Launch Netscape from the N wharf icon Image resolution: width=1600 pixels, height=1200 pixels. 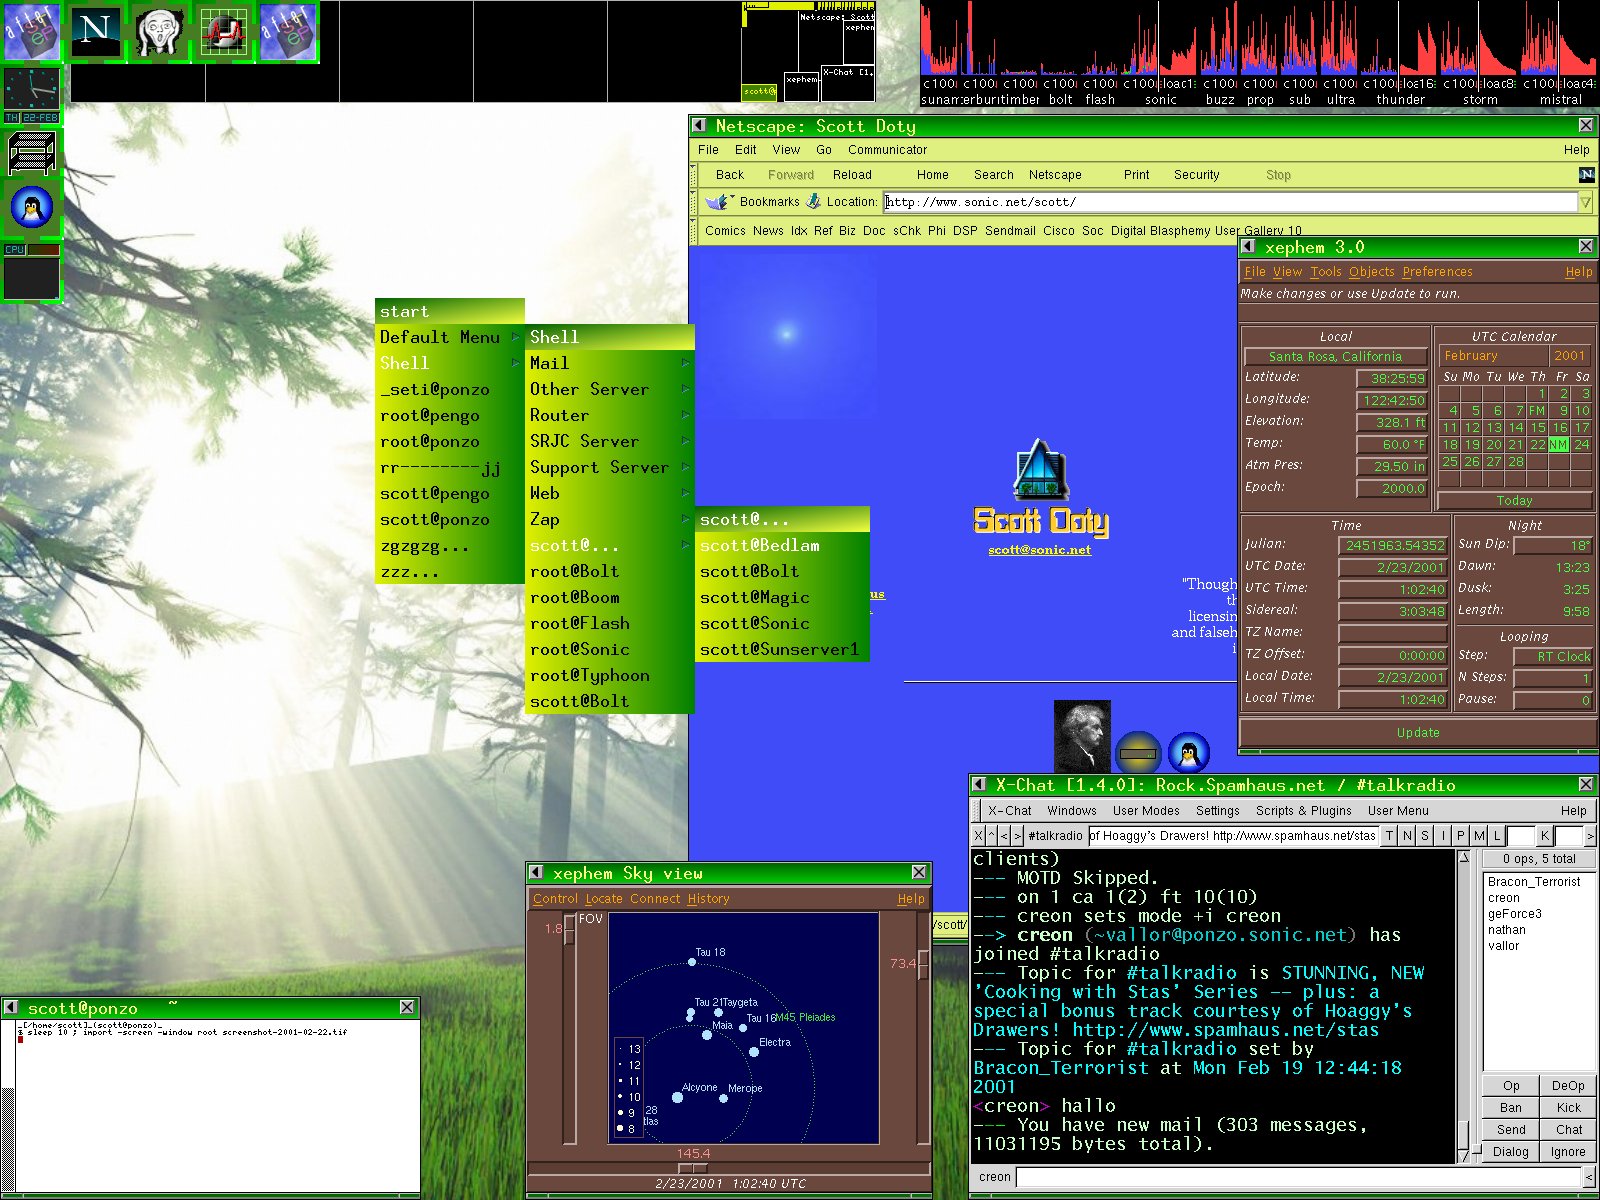(96, 32)
